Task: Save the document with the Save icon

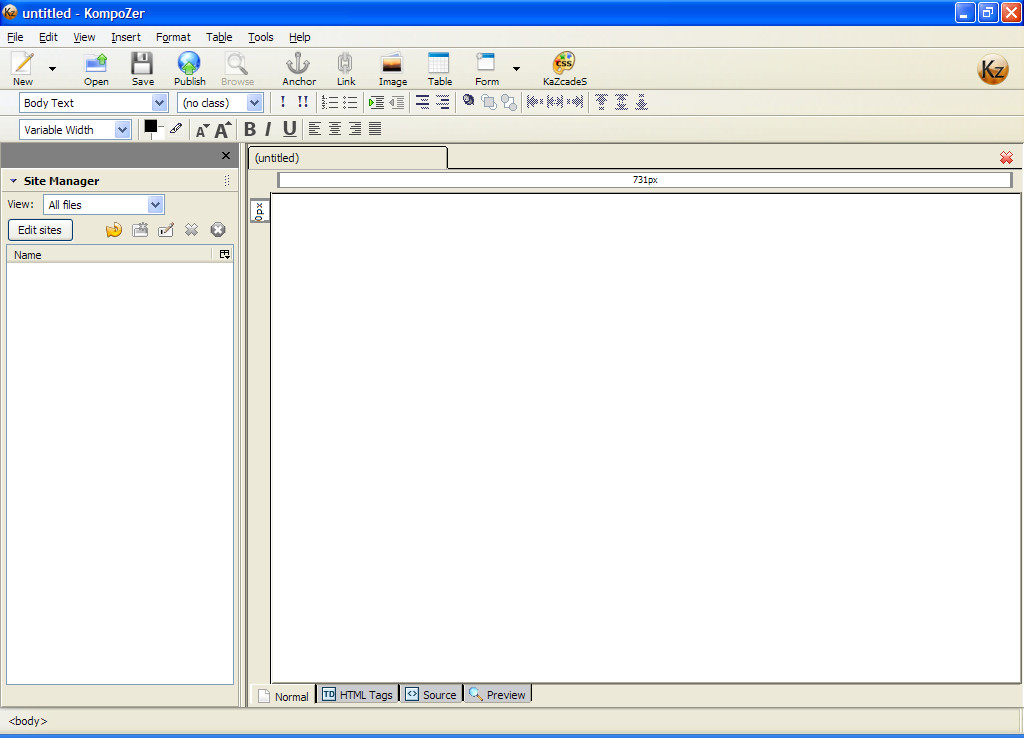Action: point(142,63)
